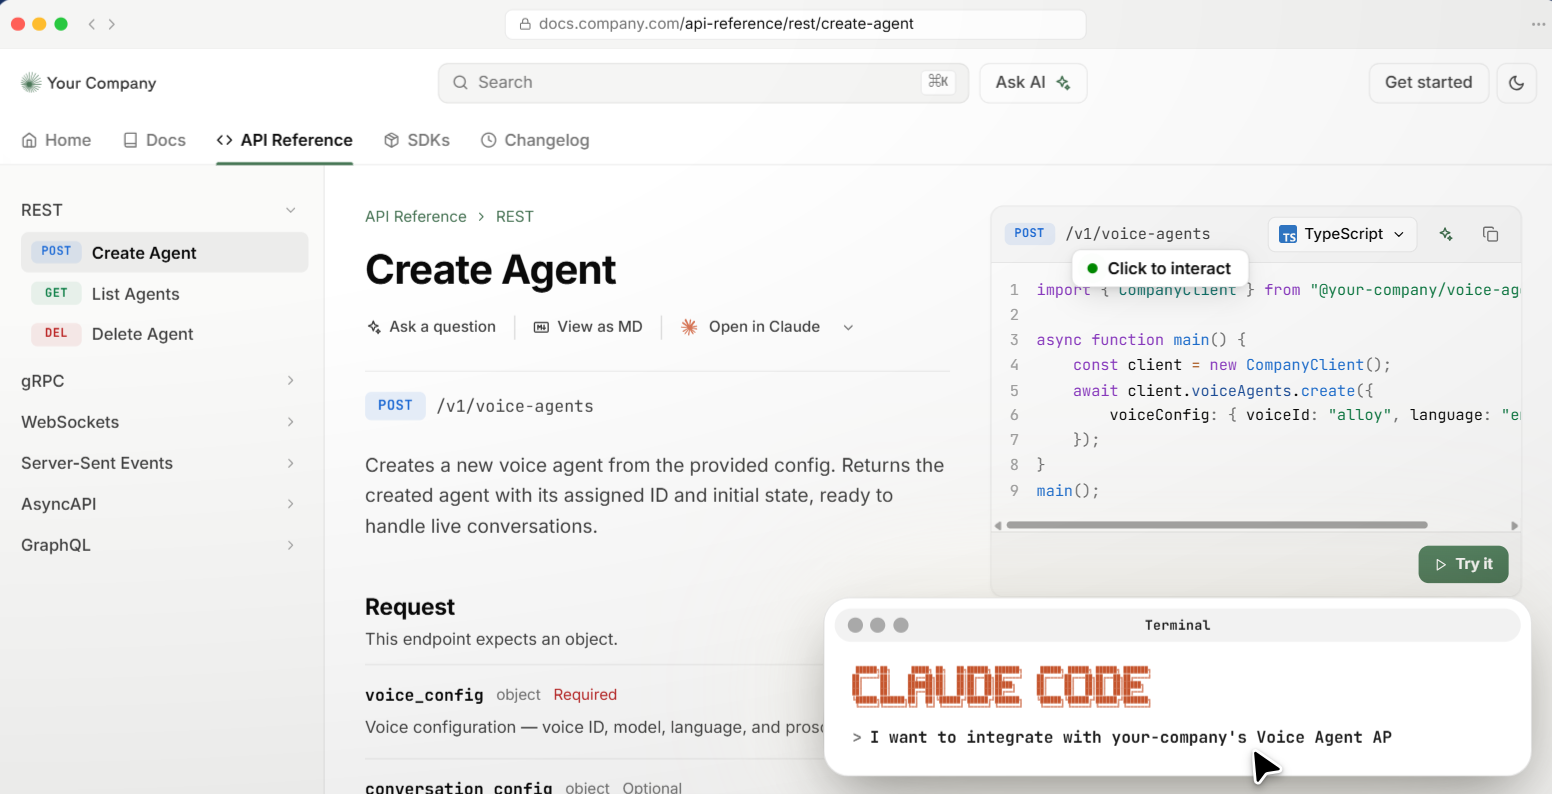Click the ⌘K shortcut badge in Search
This screenshot has width=1552, height=794.
[938, 82]
